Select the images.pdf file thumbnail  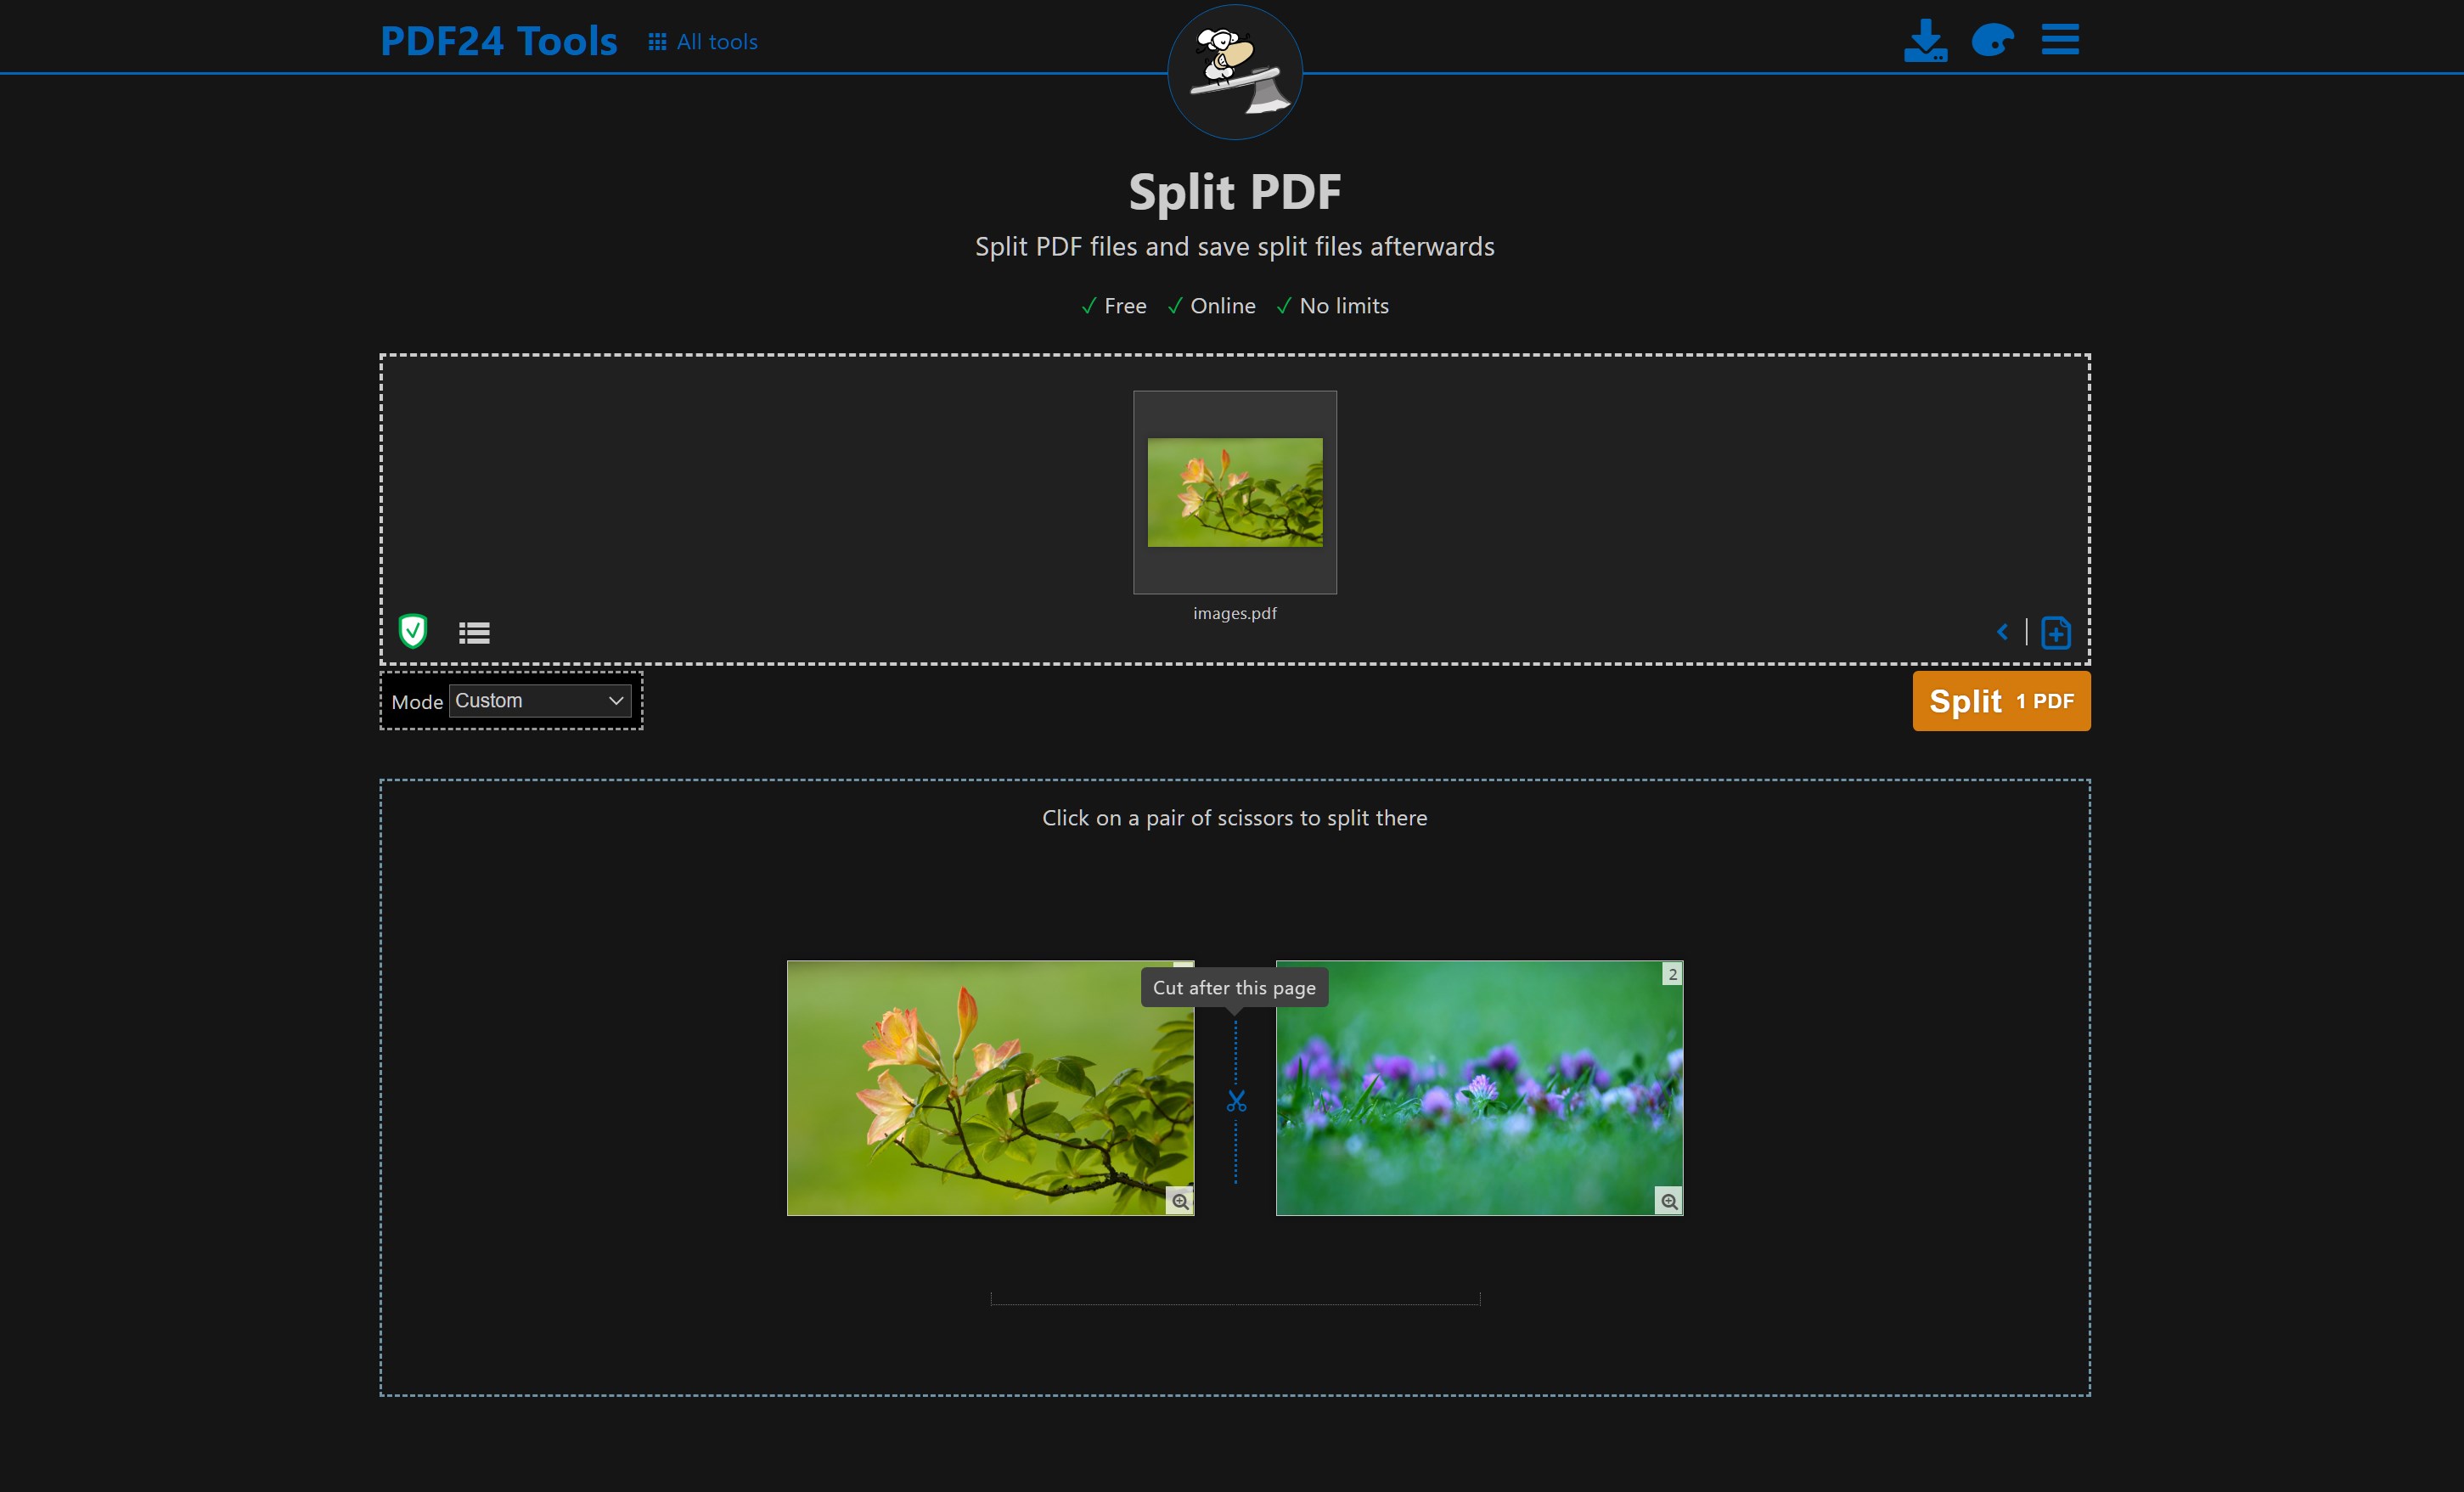(x=1234, y=492)
